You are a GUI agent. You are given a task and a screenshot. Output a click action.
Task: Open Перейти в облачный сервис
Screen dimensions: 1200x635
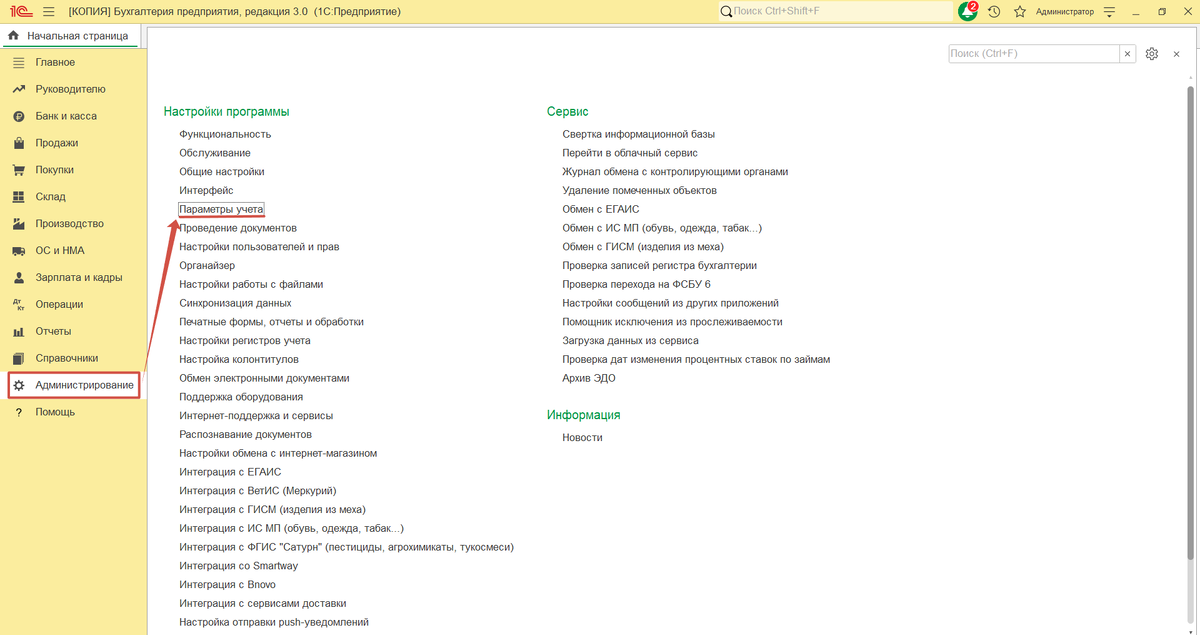630,153
